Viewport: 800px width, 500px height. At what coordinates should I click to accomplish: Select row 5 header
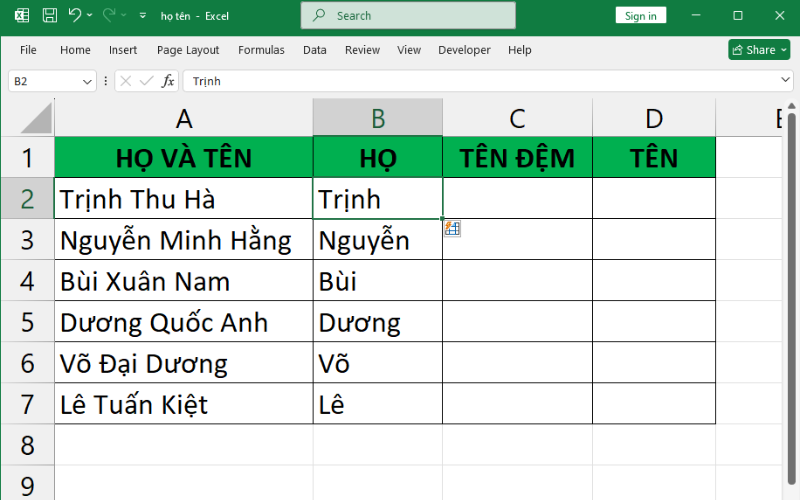point(27,322)
